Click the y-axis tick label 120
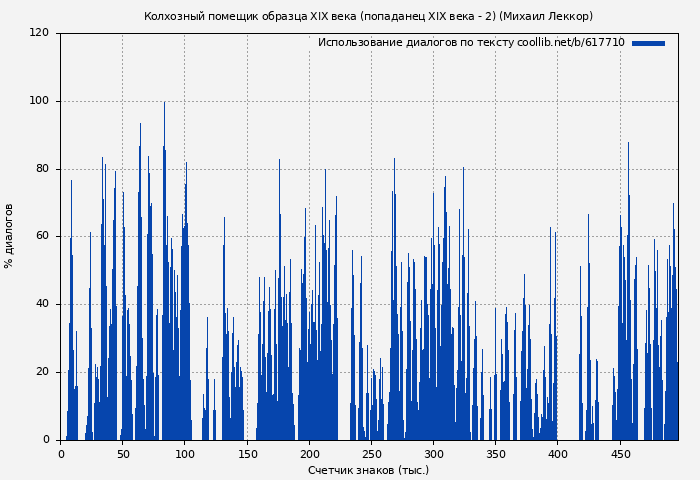Image resolution: width=700 pixels, height=480 pixels. pos(39,33)
